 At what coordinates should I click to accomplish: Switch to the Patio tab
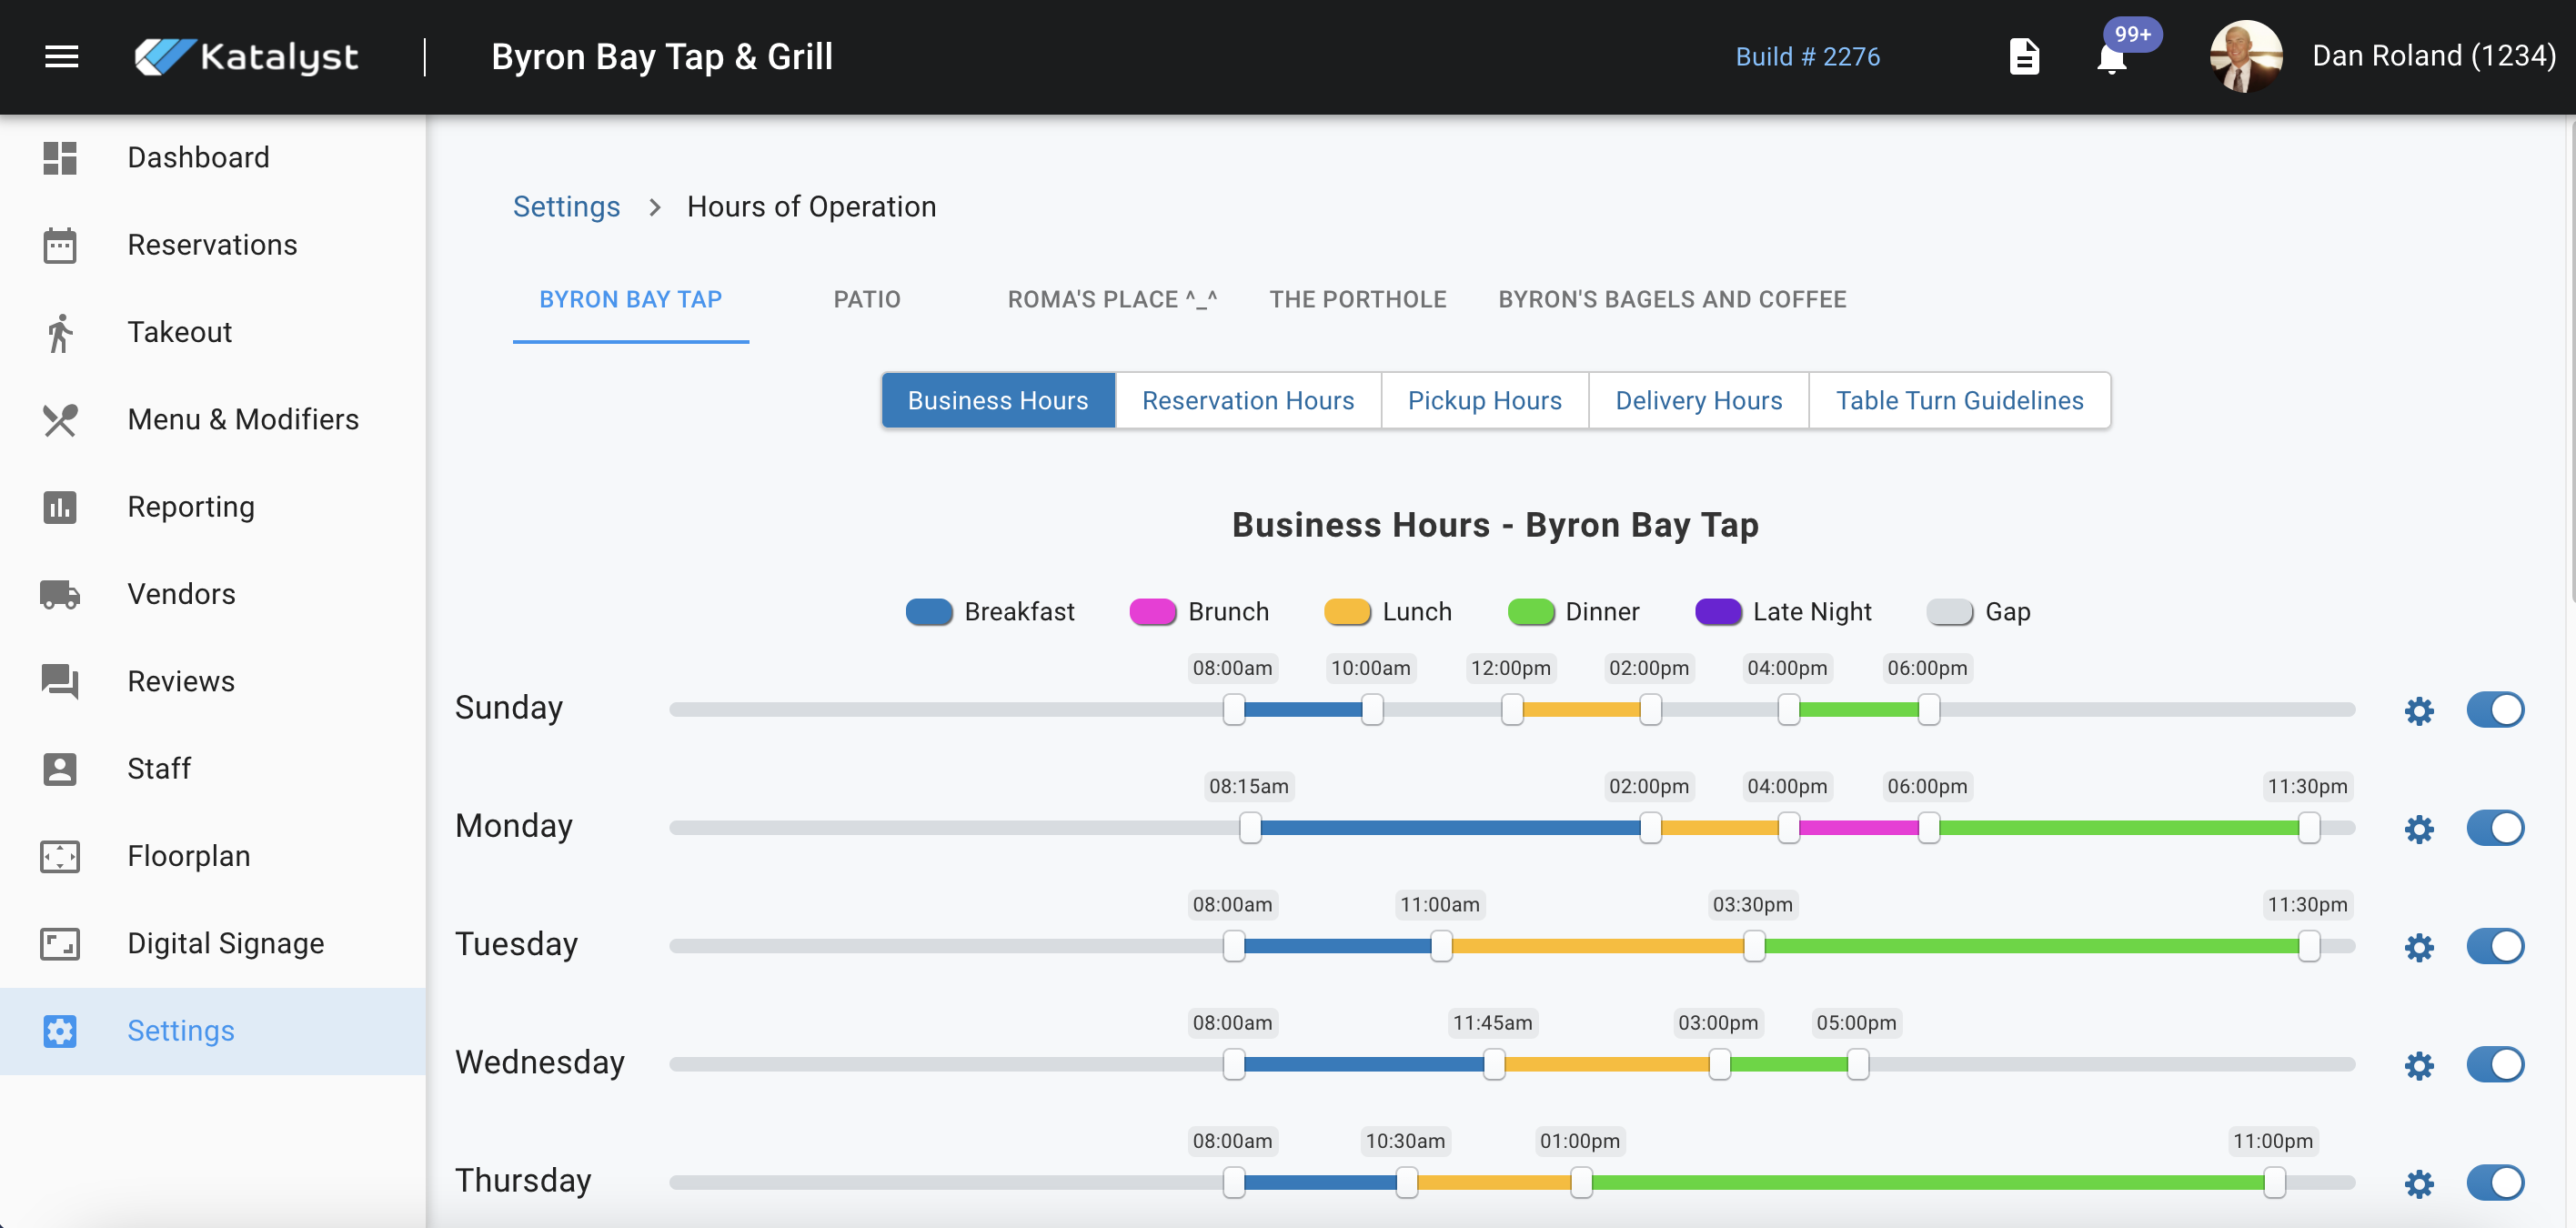[866, 299]
